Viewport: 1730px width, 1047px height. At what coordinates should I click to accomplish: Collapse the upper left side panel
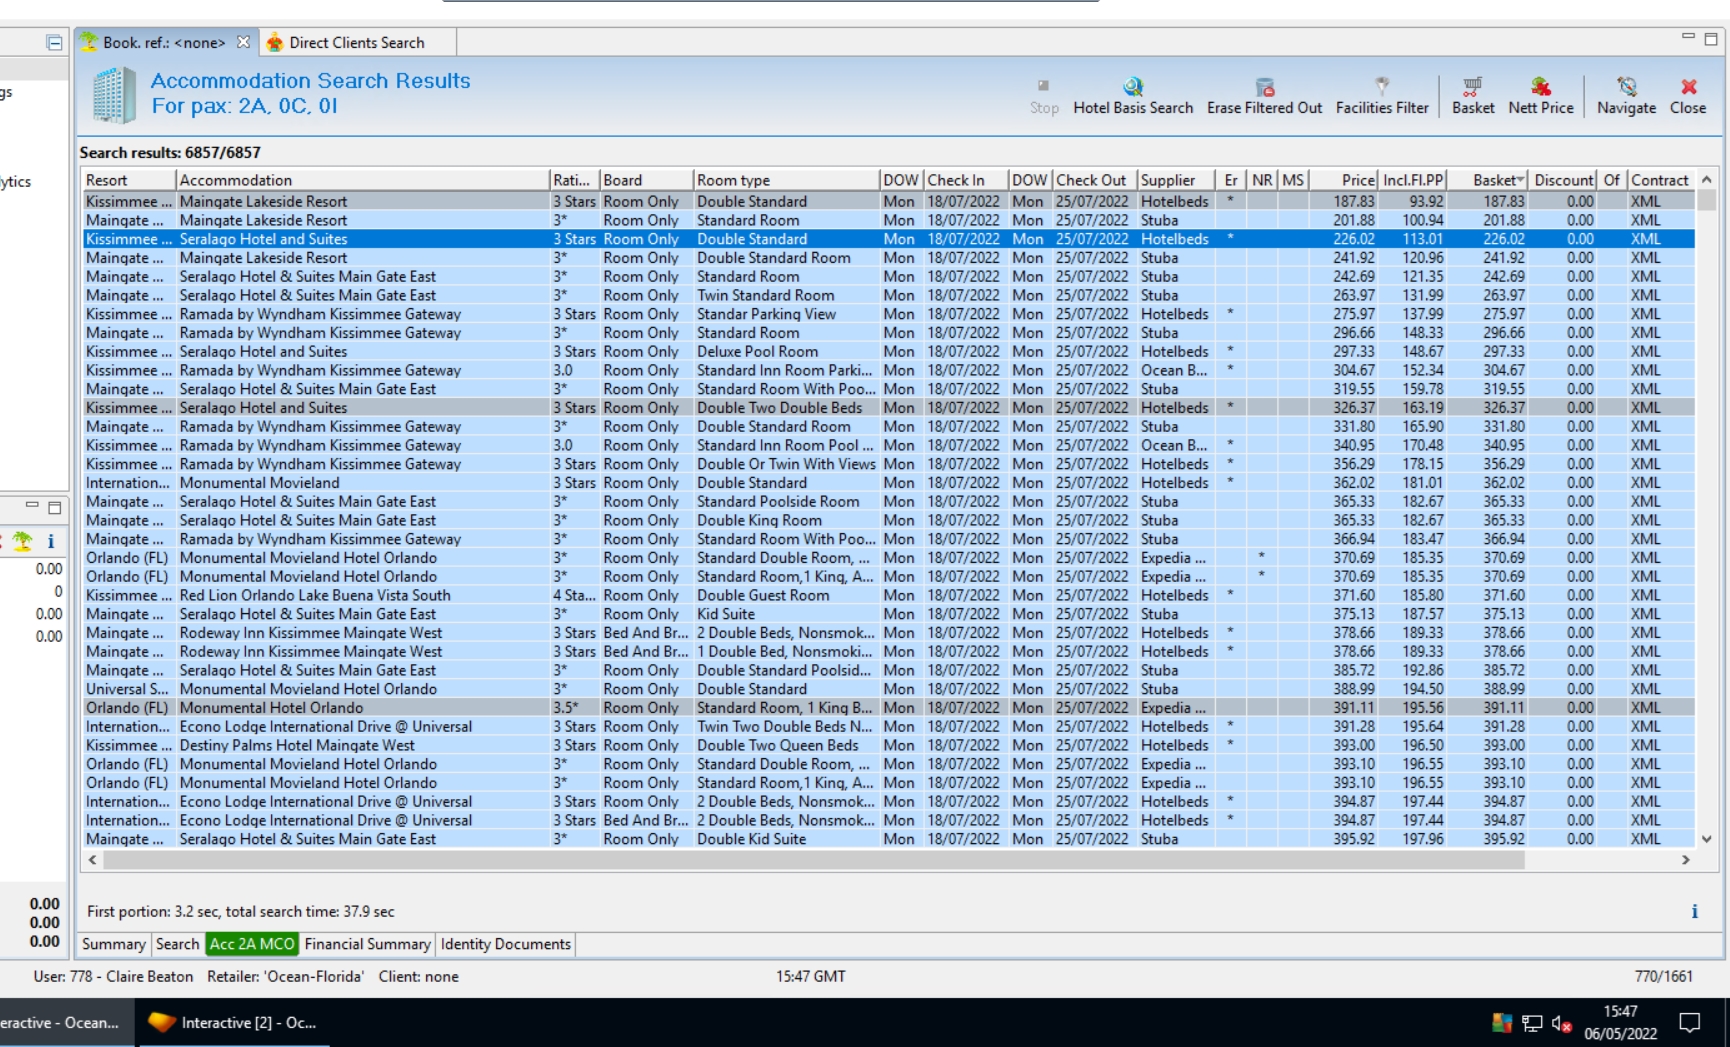(x=54, y=42)
